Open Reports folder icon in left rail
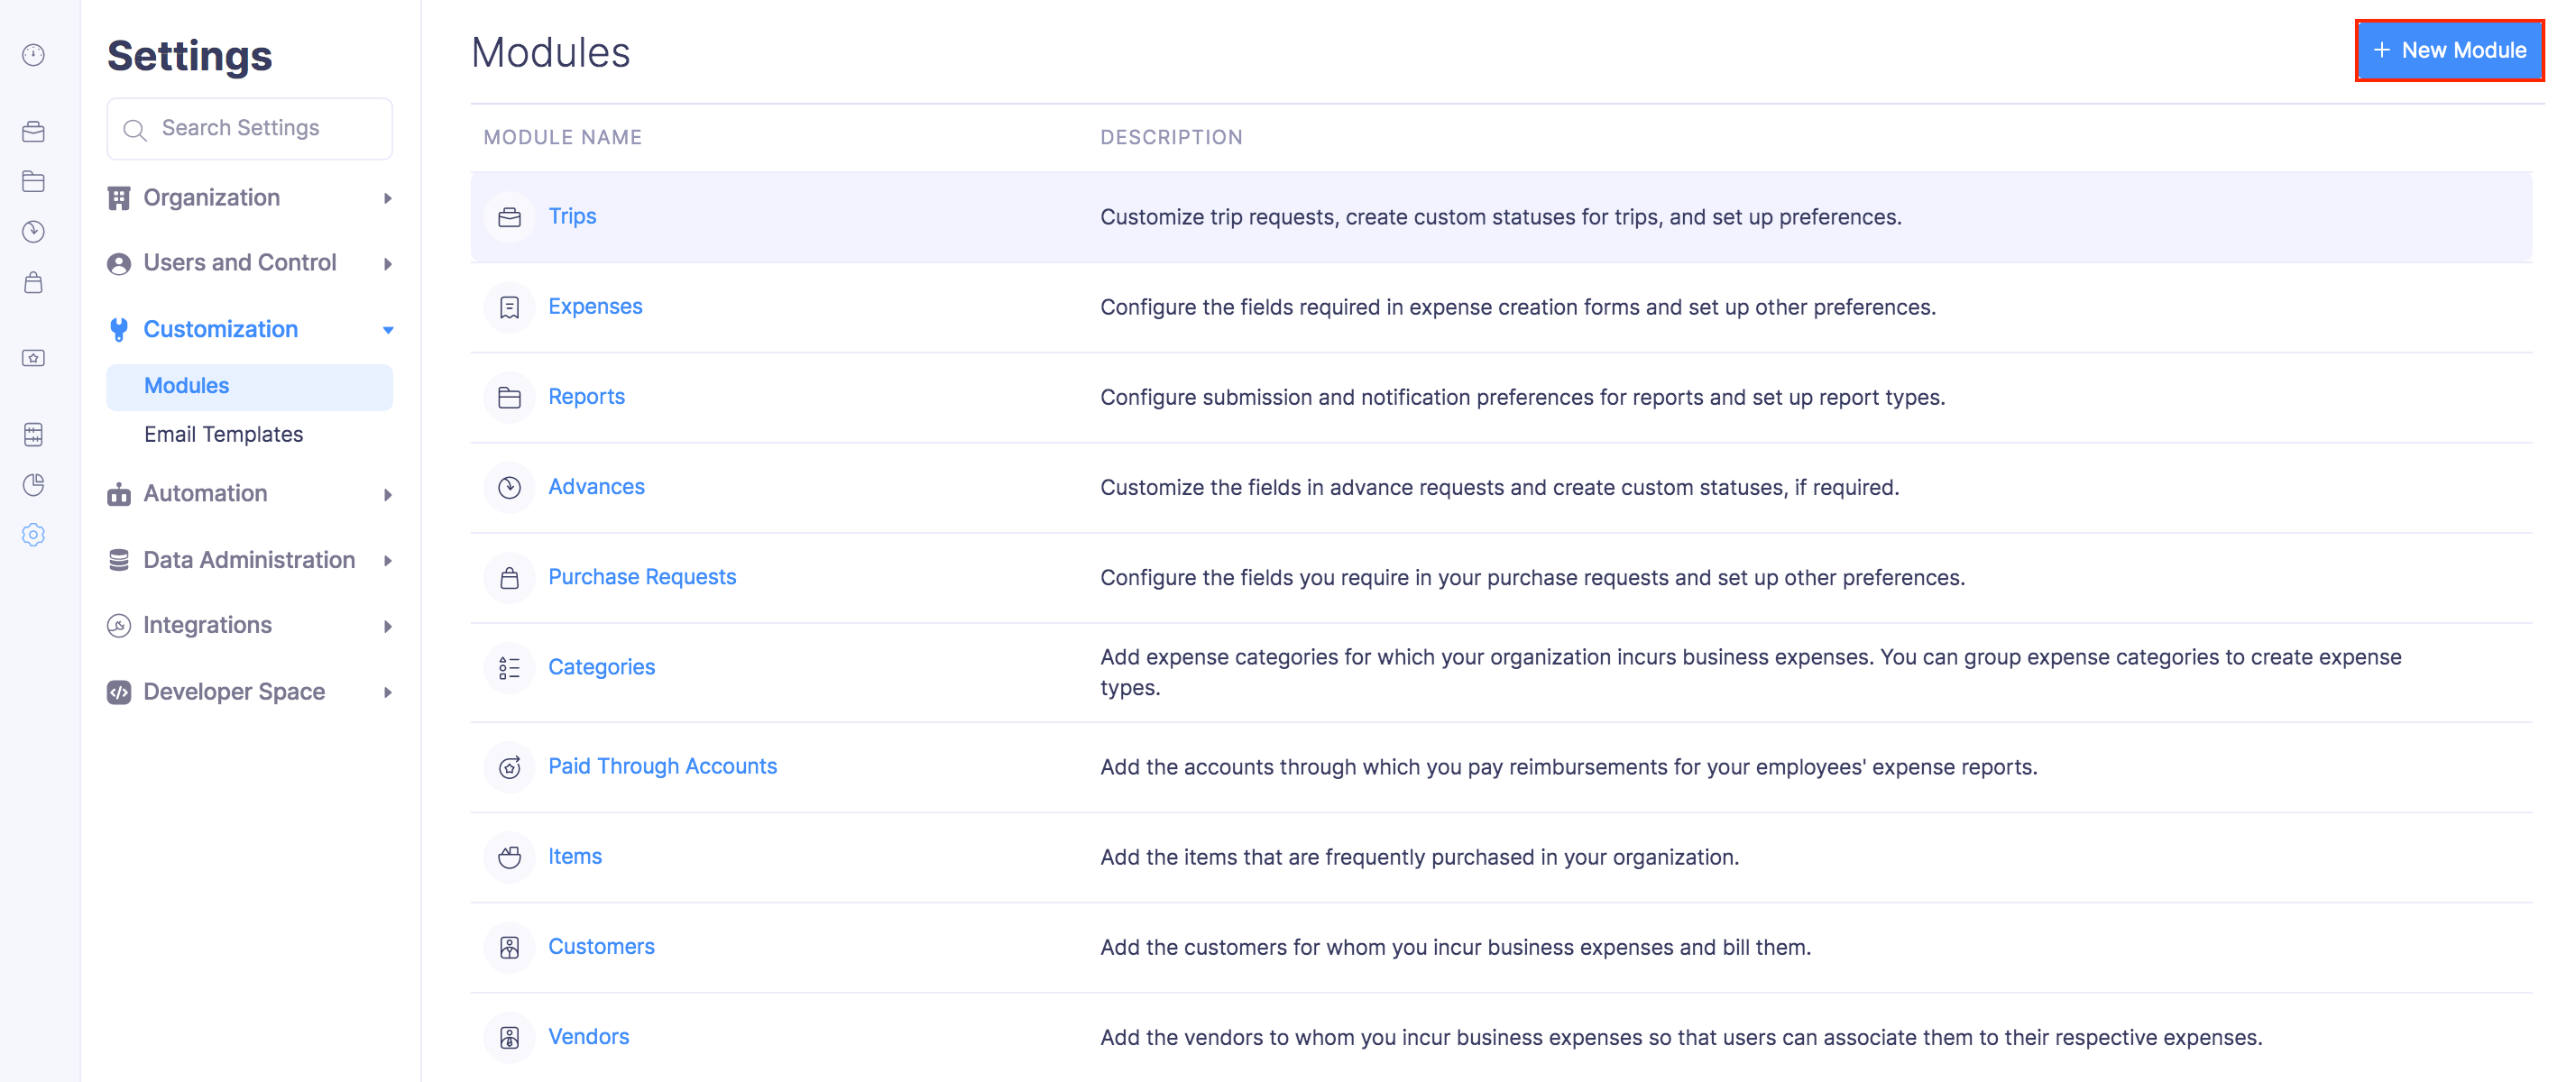Image resolution: width=2576 pixels, height=1082 pixels. (33, 182)
